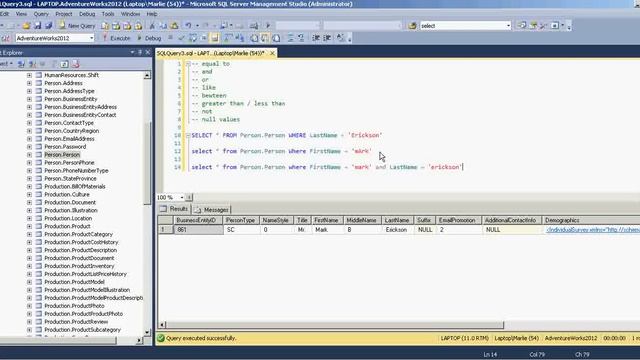Click the Cut scissors icon
The height and width of the screenshot is (360, 640).
tap(152, 26)
